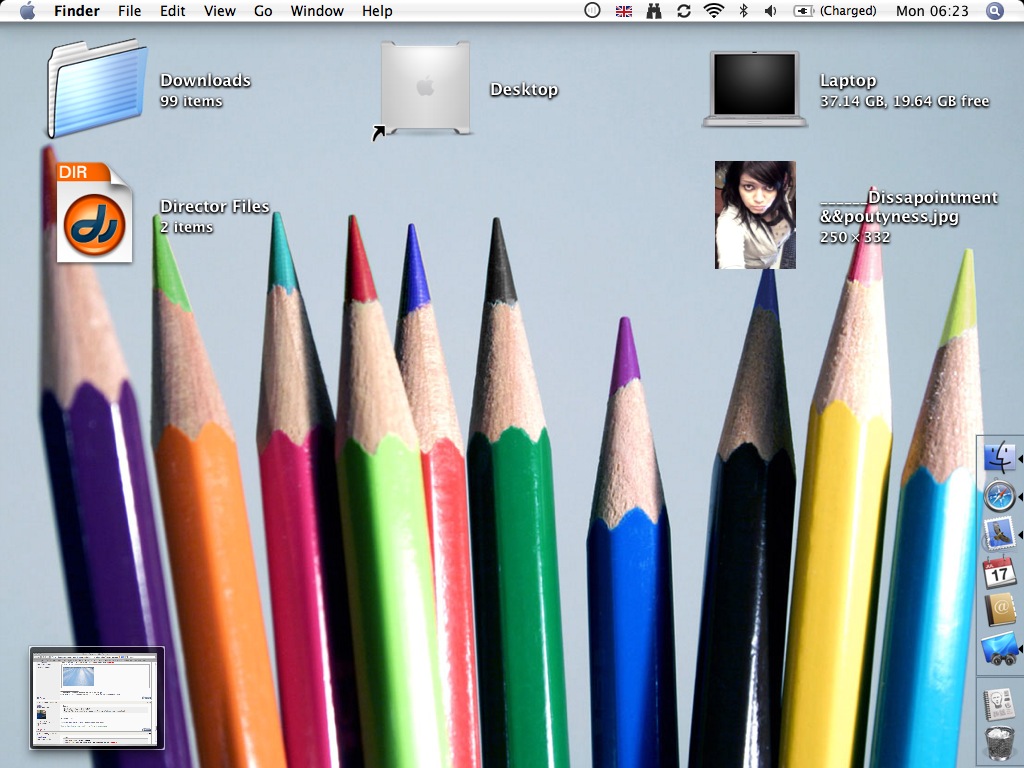Open Mail from the Dock

point(999,534)
